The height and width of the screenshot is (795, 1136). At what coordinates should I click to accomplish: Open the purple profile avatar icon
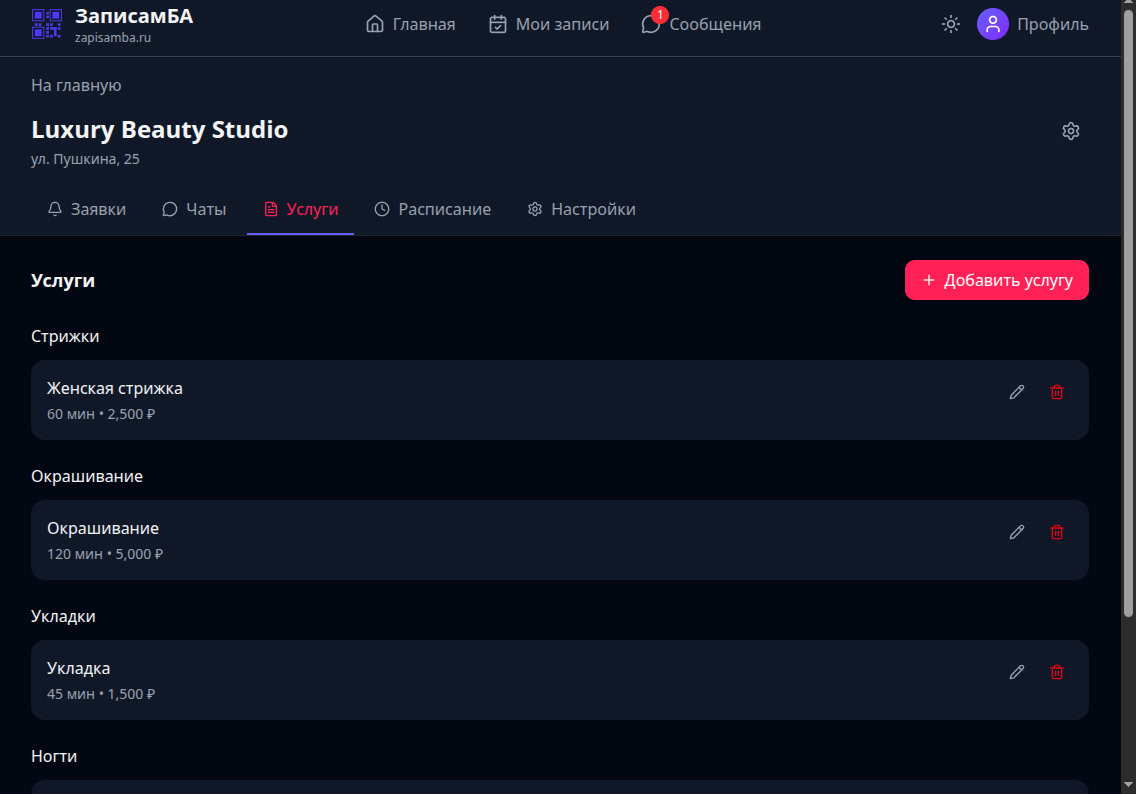click(x=993, y=24)
